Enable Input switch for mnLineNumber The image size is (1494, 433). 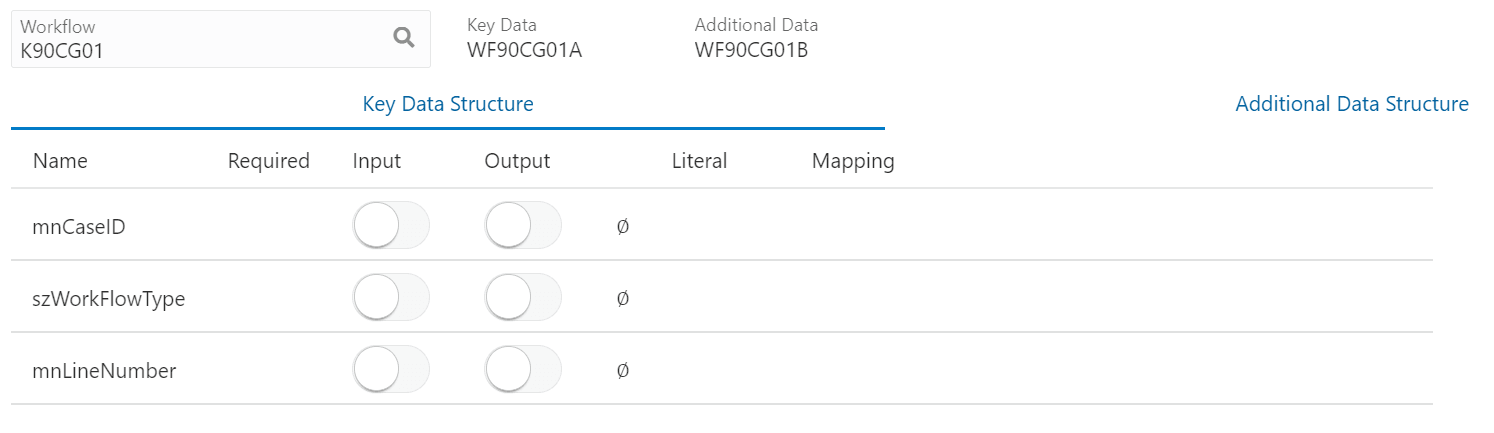pyautogui.click(x=391, y=370)
